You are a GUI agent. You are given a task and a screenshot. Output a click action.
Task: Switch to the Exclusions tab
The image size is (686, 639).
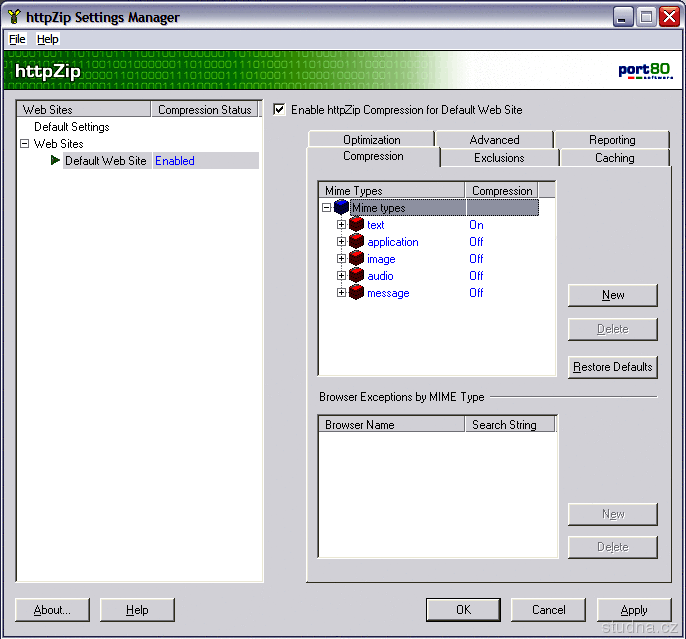499,158
